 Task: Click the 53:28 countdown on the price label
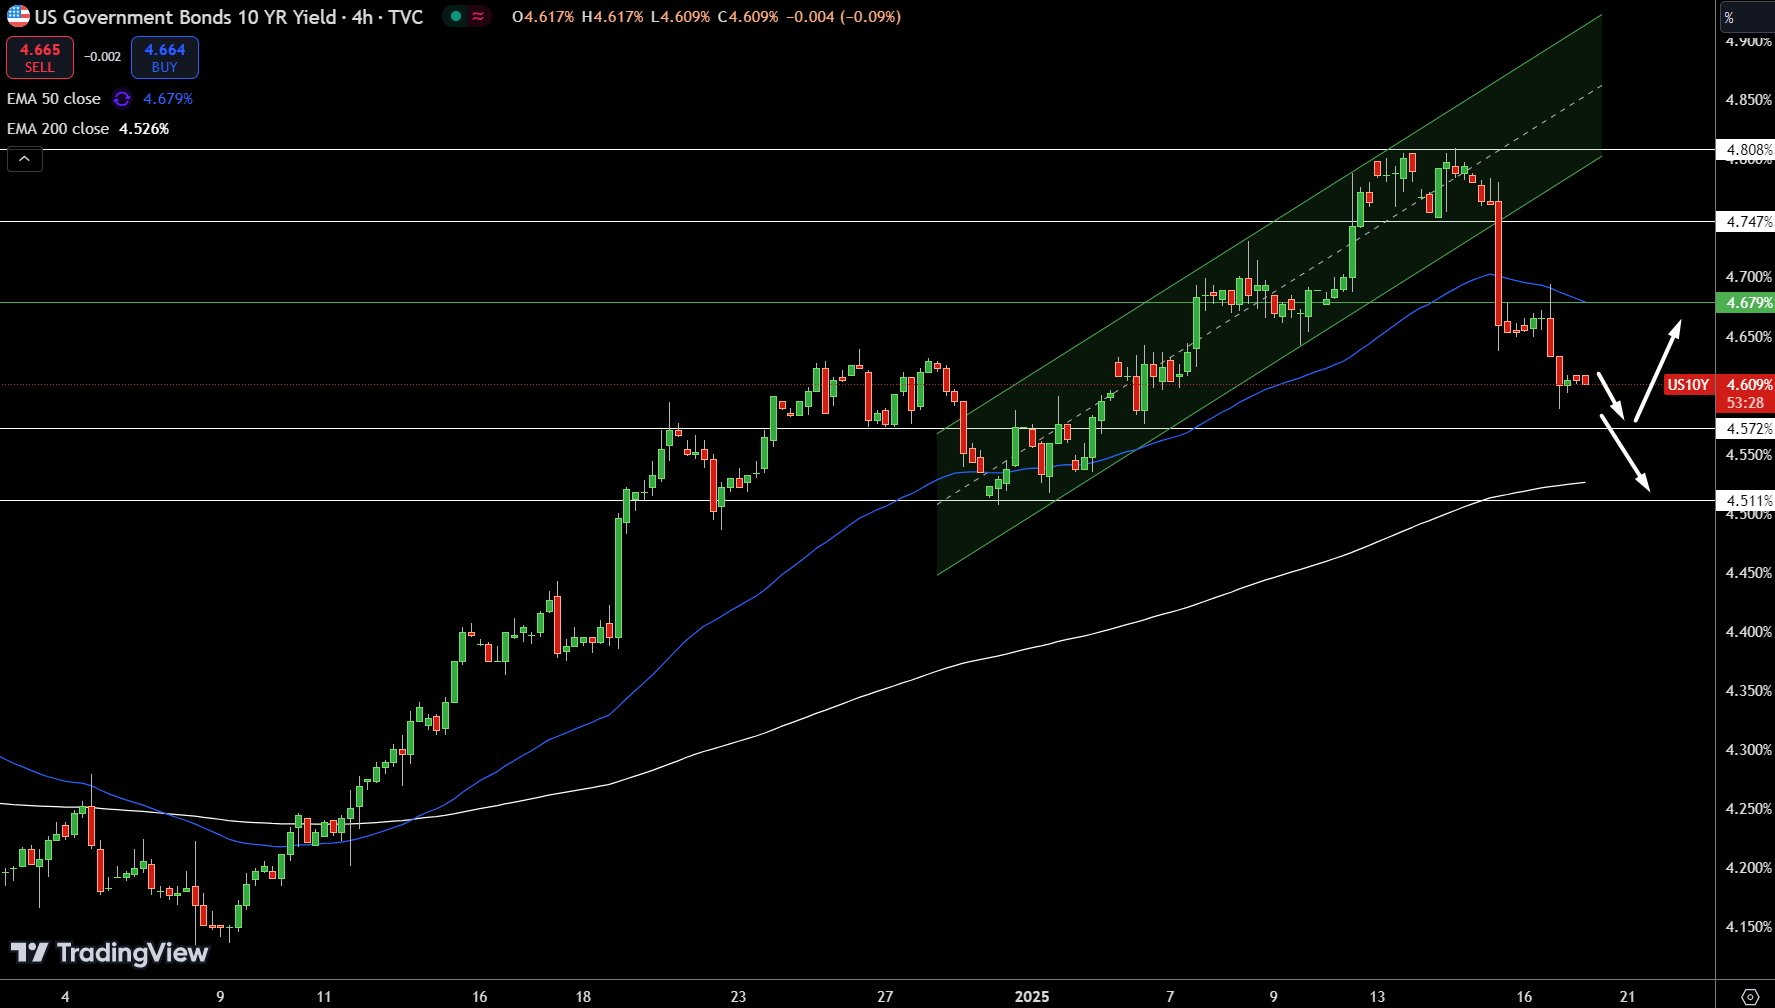(x=1745, y=403)
